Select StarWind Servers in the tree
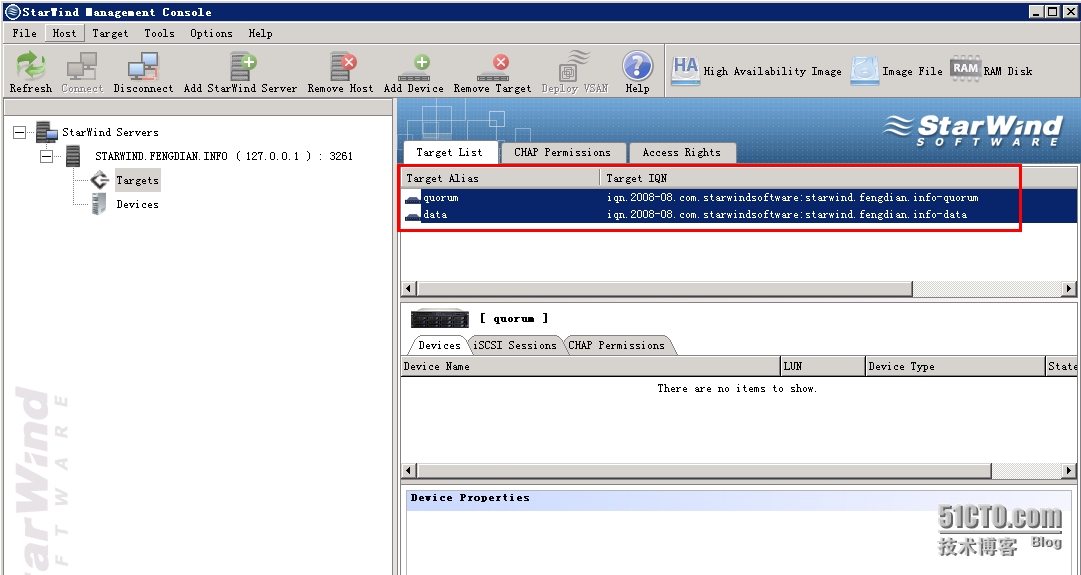 coord(110,132)
